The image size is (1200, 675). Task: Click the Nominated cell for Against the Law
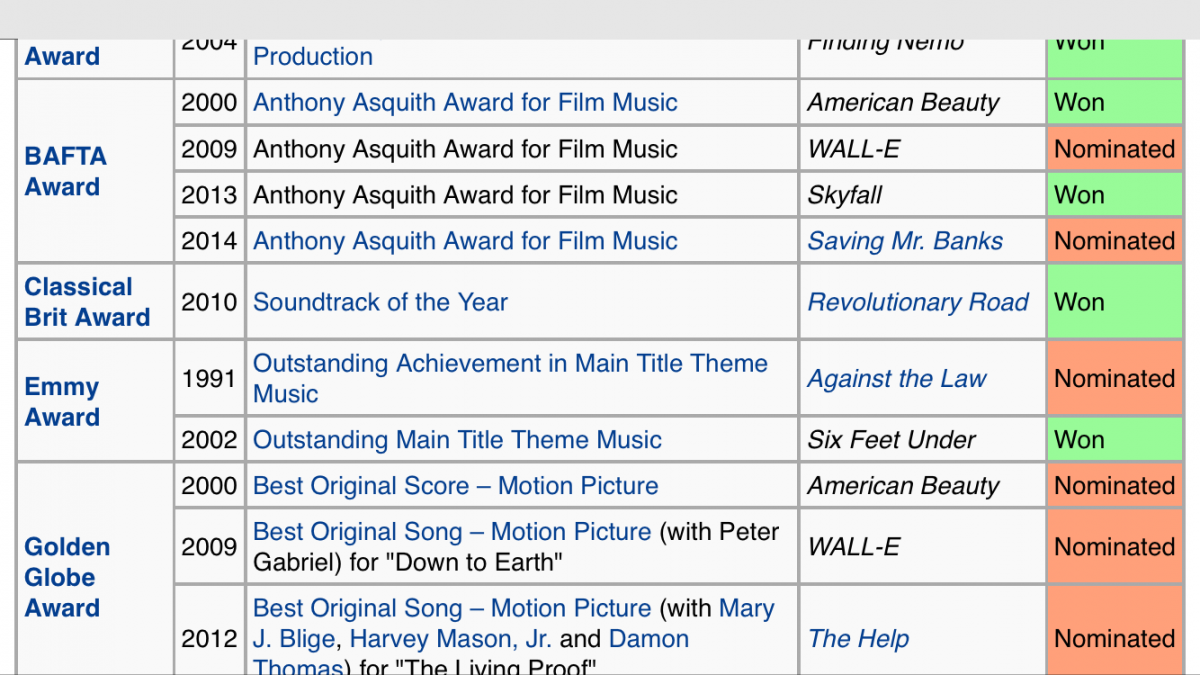[x=1114, y=379]
